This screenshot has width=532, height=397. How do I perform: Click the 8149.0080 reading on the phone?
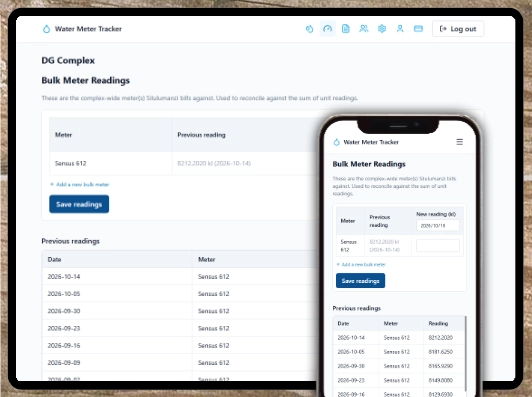click(441, 380)
